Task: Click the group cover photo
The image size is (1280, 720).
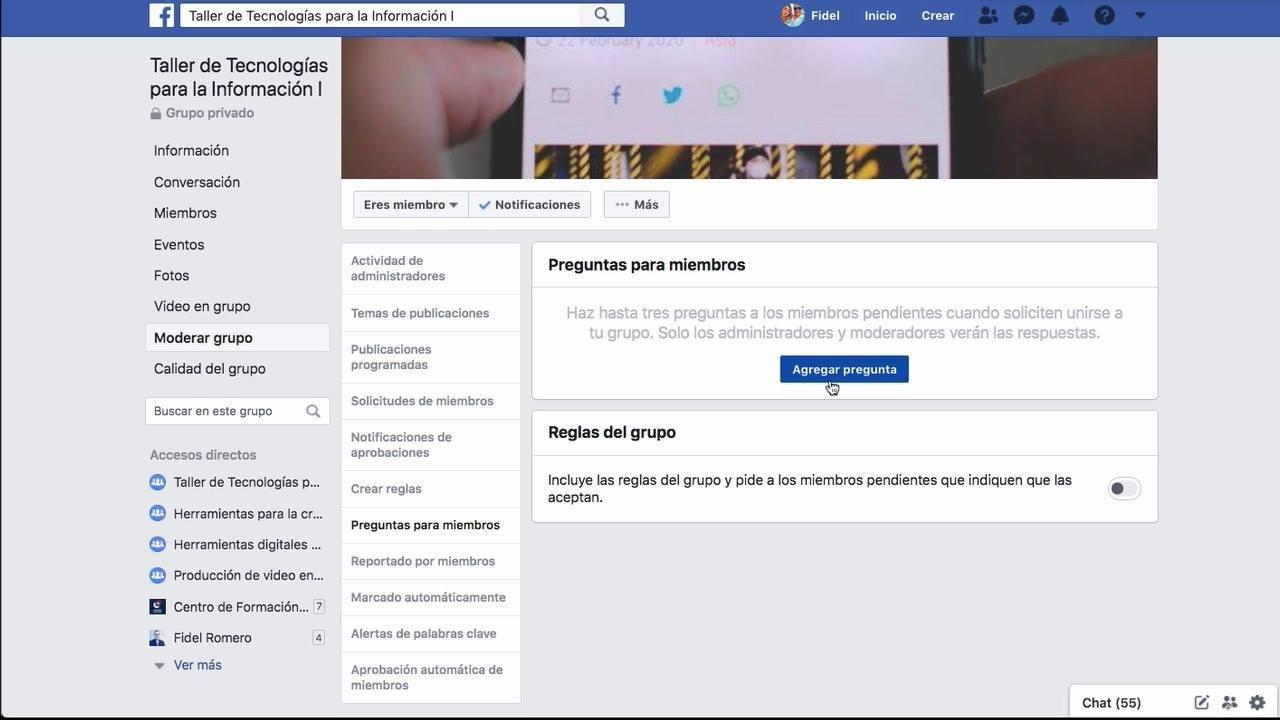Action: (x=749, y=108)
